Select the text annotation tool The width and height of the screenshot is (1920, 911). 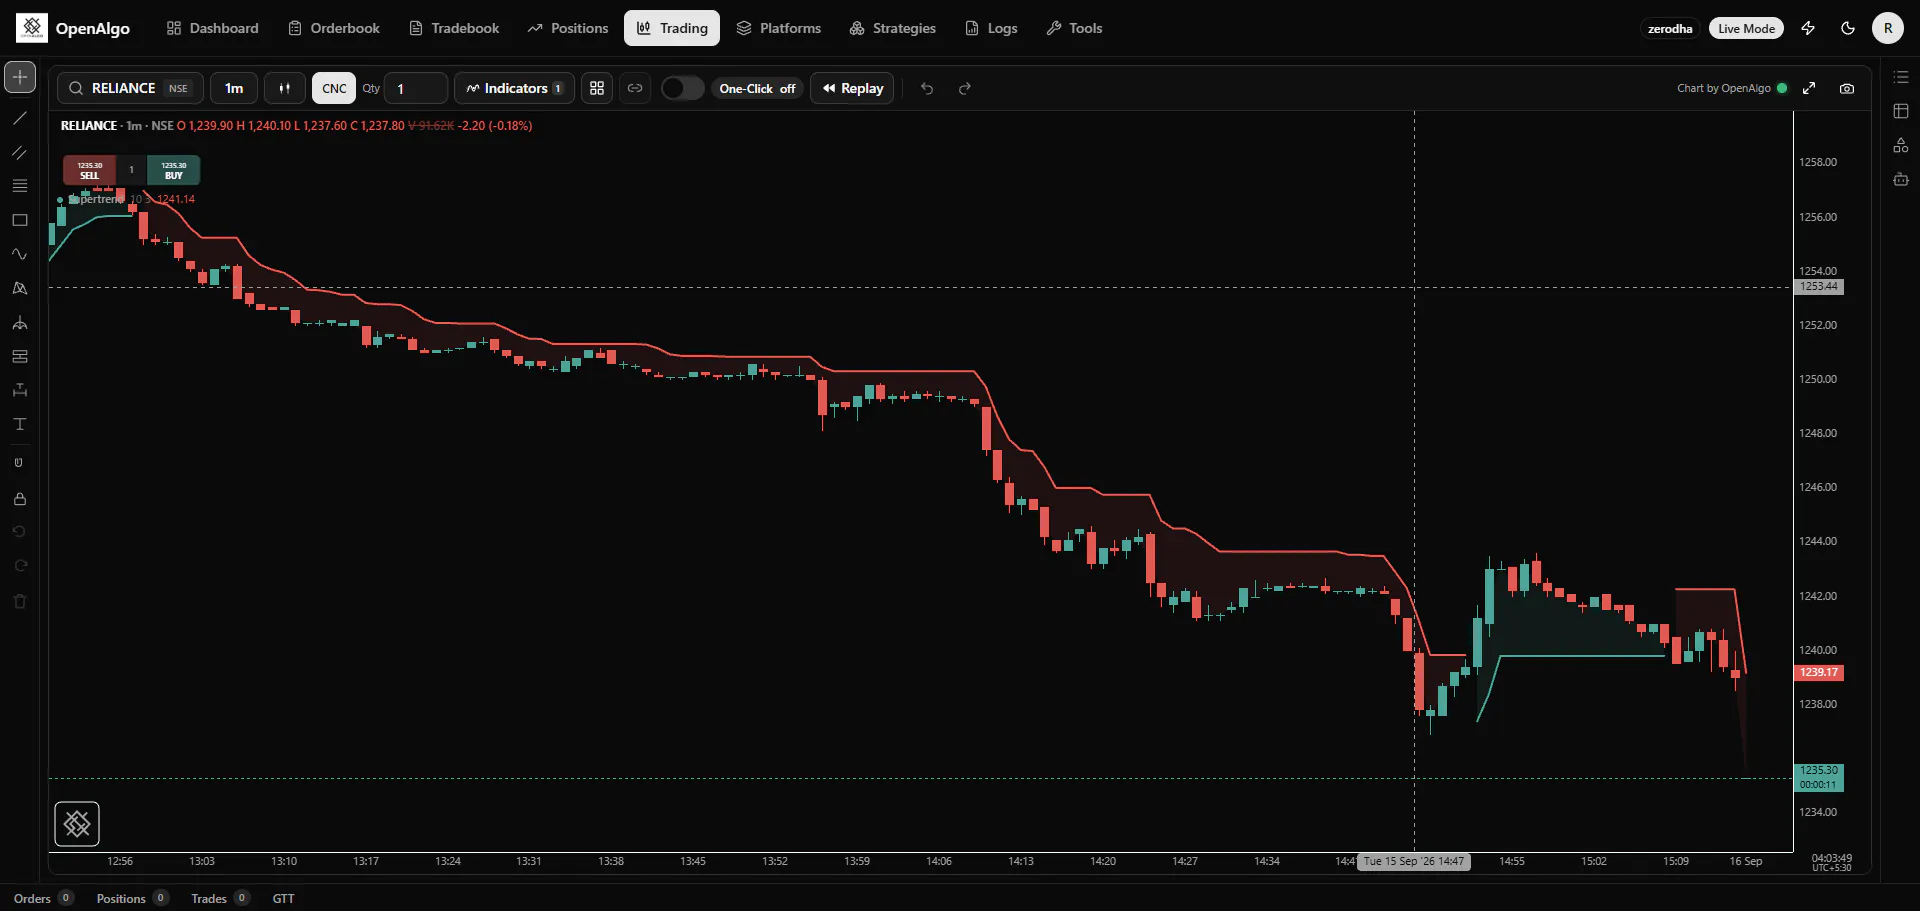(19, 424)
